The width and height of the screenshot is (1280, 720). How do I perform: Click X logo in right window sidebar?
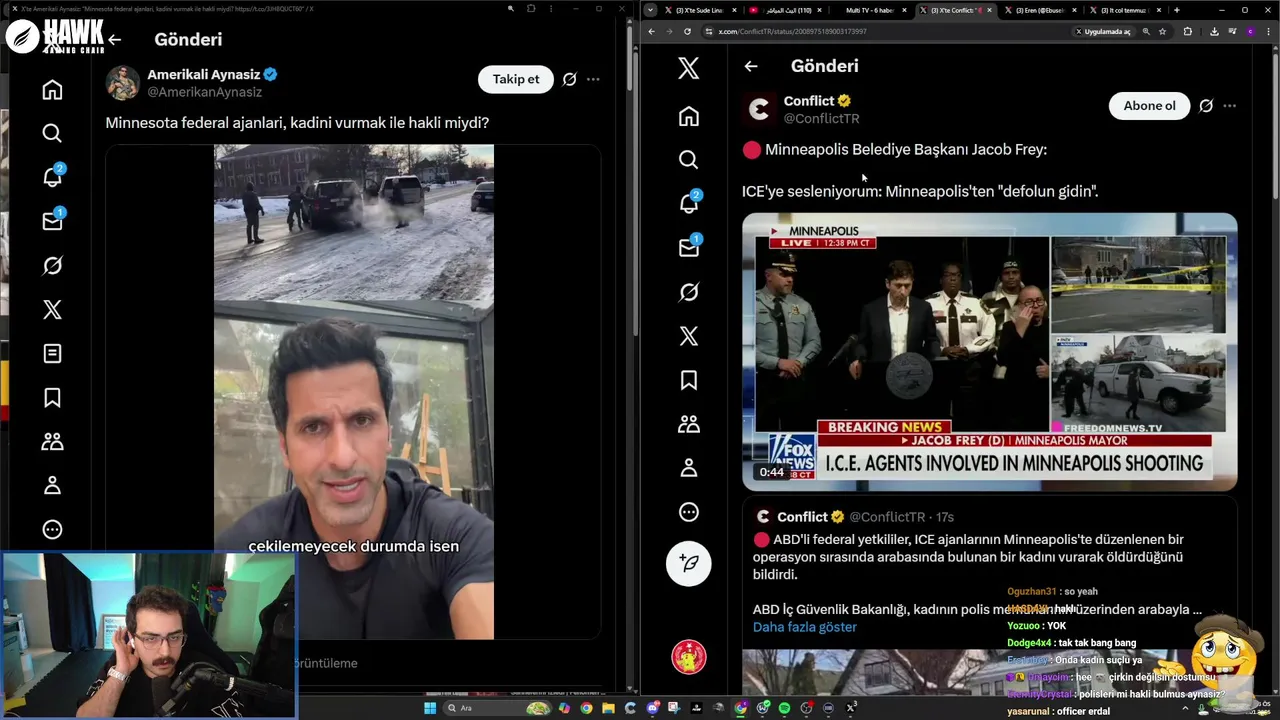(x=688, y=68)
